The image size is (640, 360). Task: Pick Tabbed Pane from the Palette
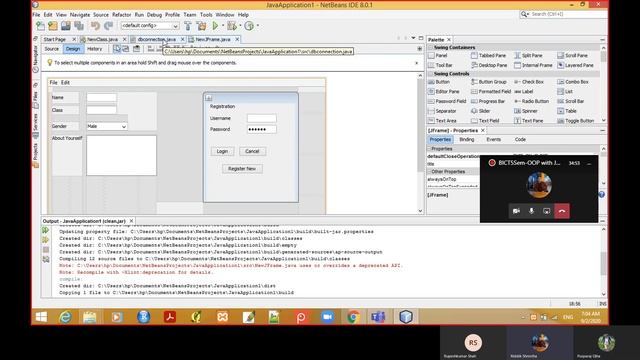coord(488,56)
